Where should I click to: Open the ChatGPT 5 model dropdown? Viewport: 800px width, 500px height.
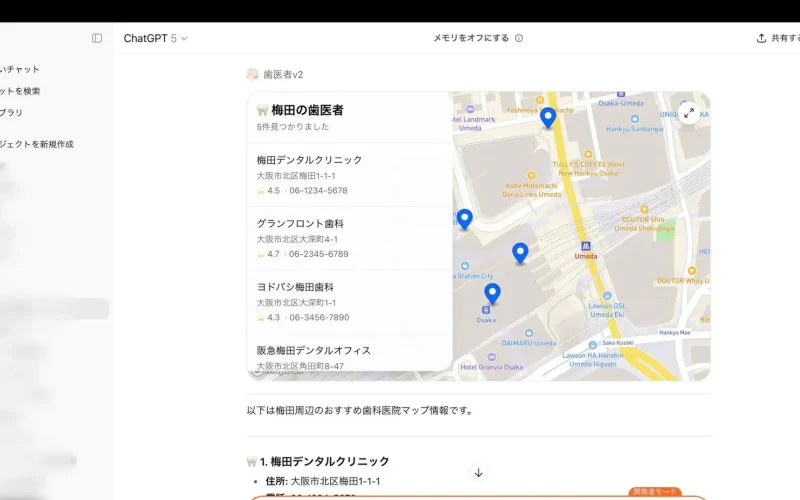[x=155, y=38]
